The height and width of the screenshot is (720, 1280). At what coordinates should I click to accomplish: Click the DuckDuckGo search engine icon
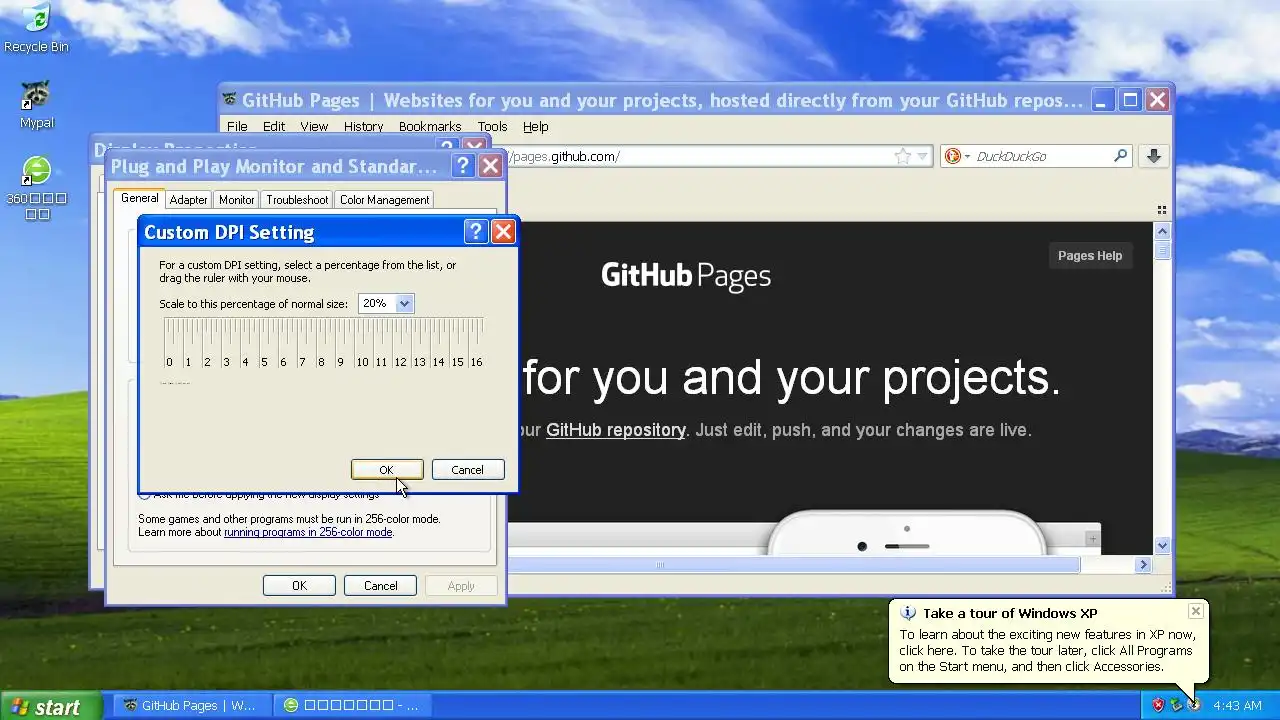coord(953,156)
